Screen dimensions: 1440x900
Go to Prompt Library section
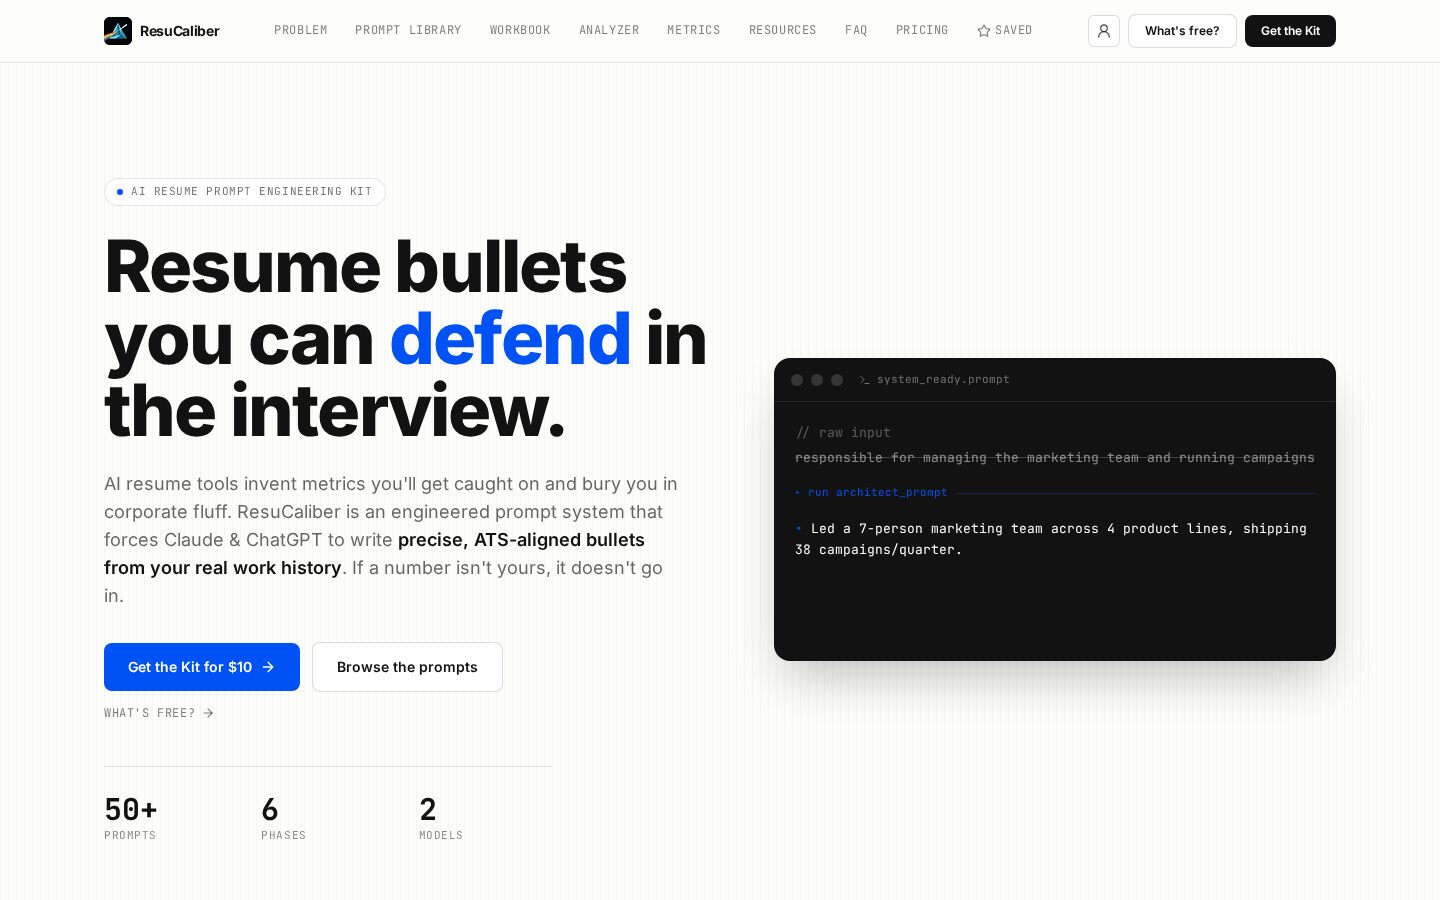pos(408,31)
